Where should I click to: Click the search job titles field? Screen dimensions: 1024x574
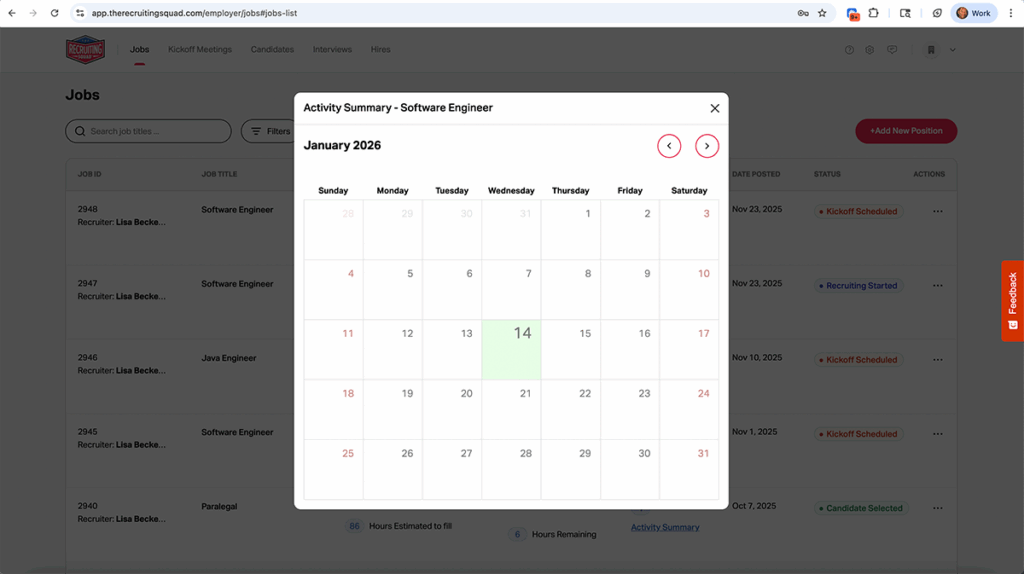pos(148,131)
